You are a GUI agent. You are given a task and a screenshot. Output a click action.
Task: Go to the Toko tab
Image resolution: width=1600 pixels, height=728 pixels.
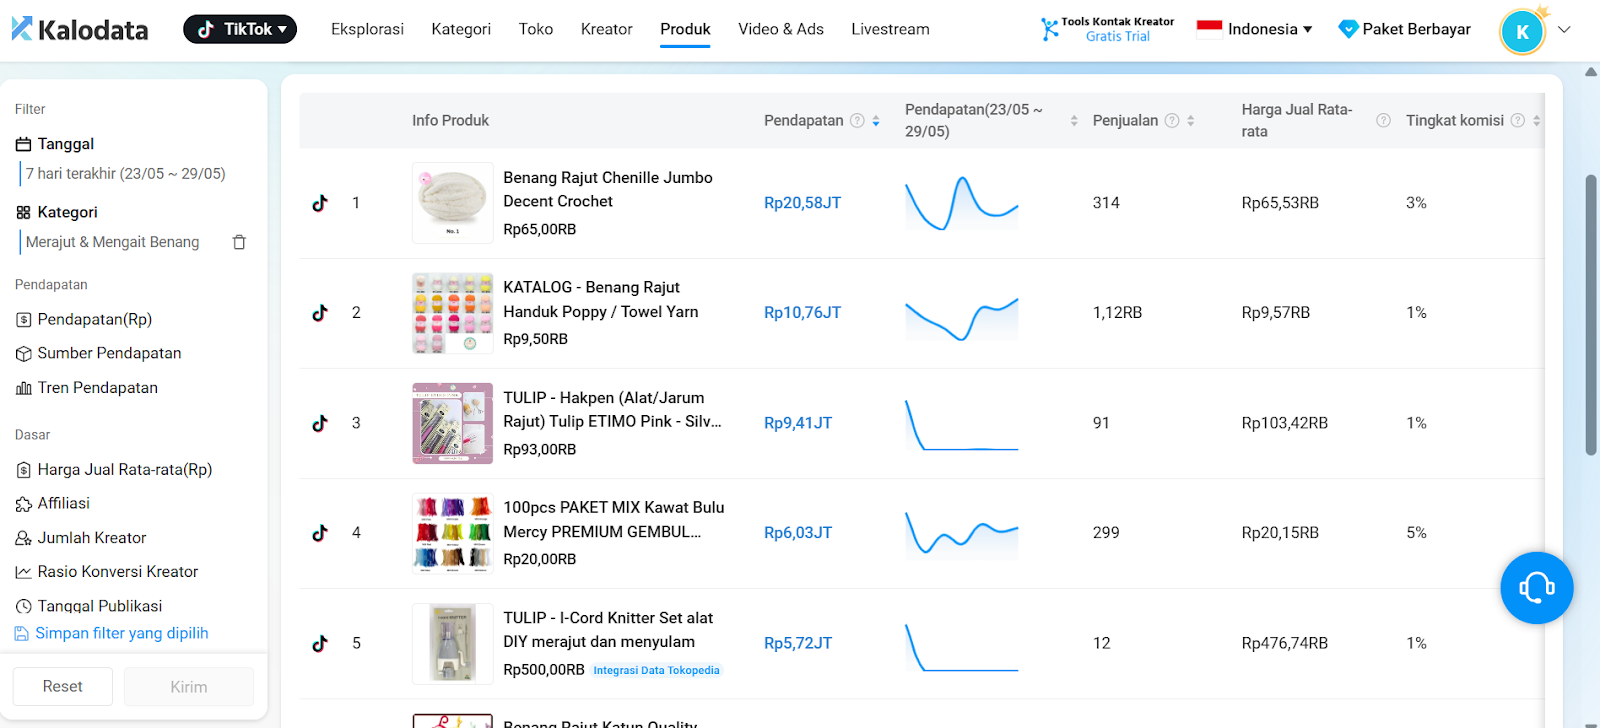click(x=536, y=29)
